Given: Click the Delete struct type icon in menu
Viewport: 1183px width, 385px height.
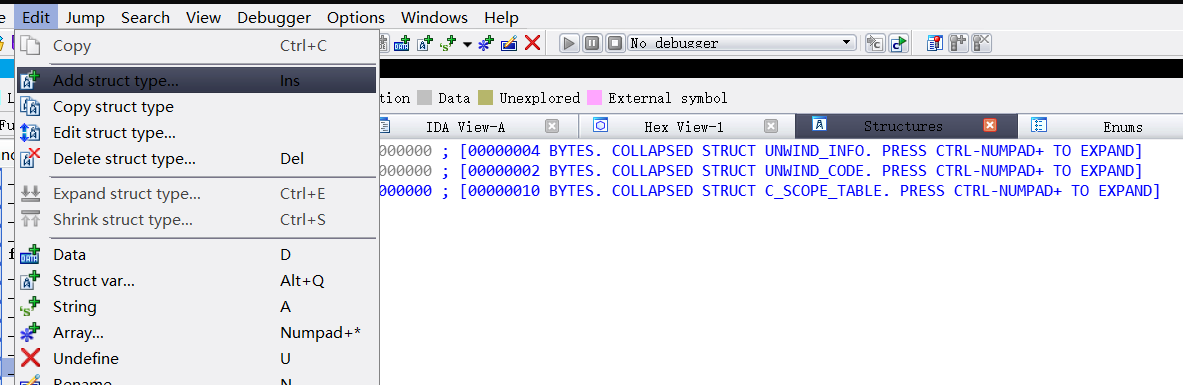Looking at the screenshot, I should (x=30, y=159).
